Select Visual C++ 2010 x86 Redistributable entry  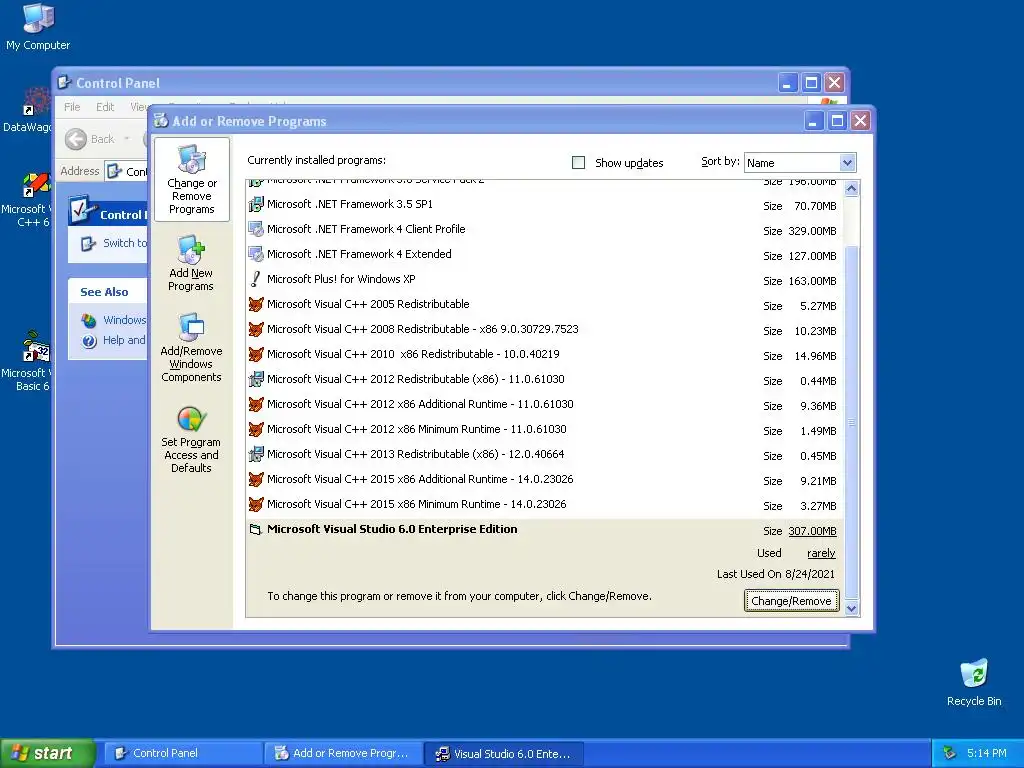point(545,354)
